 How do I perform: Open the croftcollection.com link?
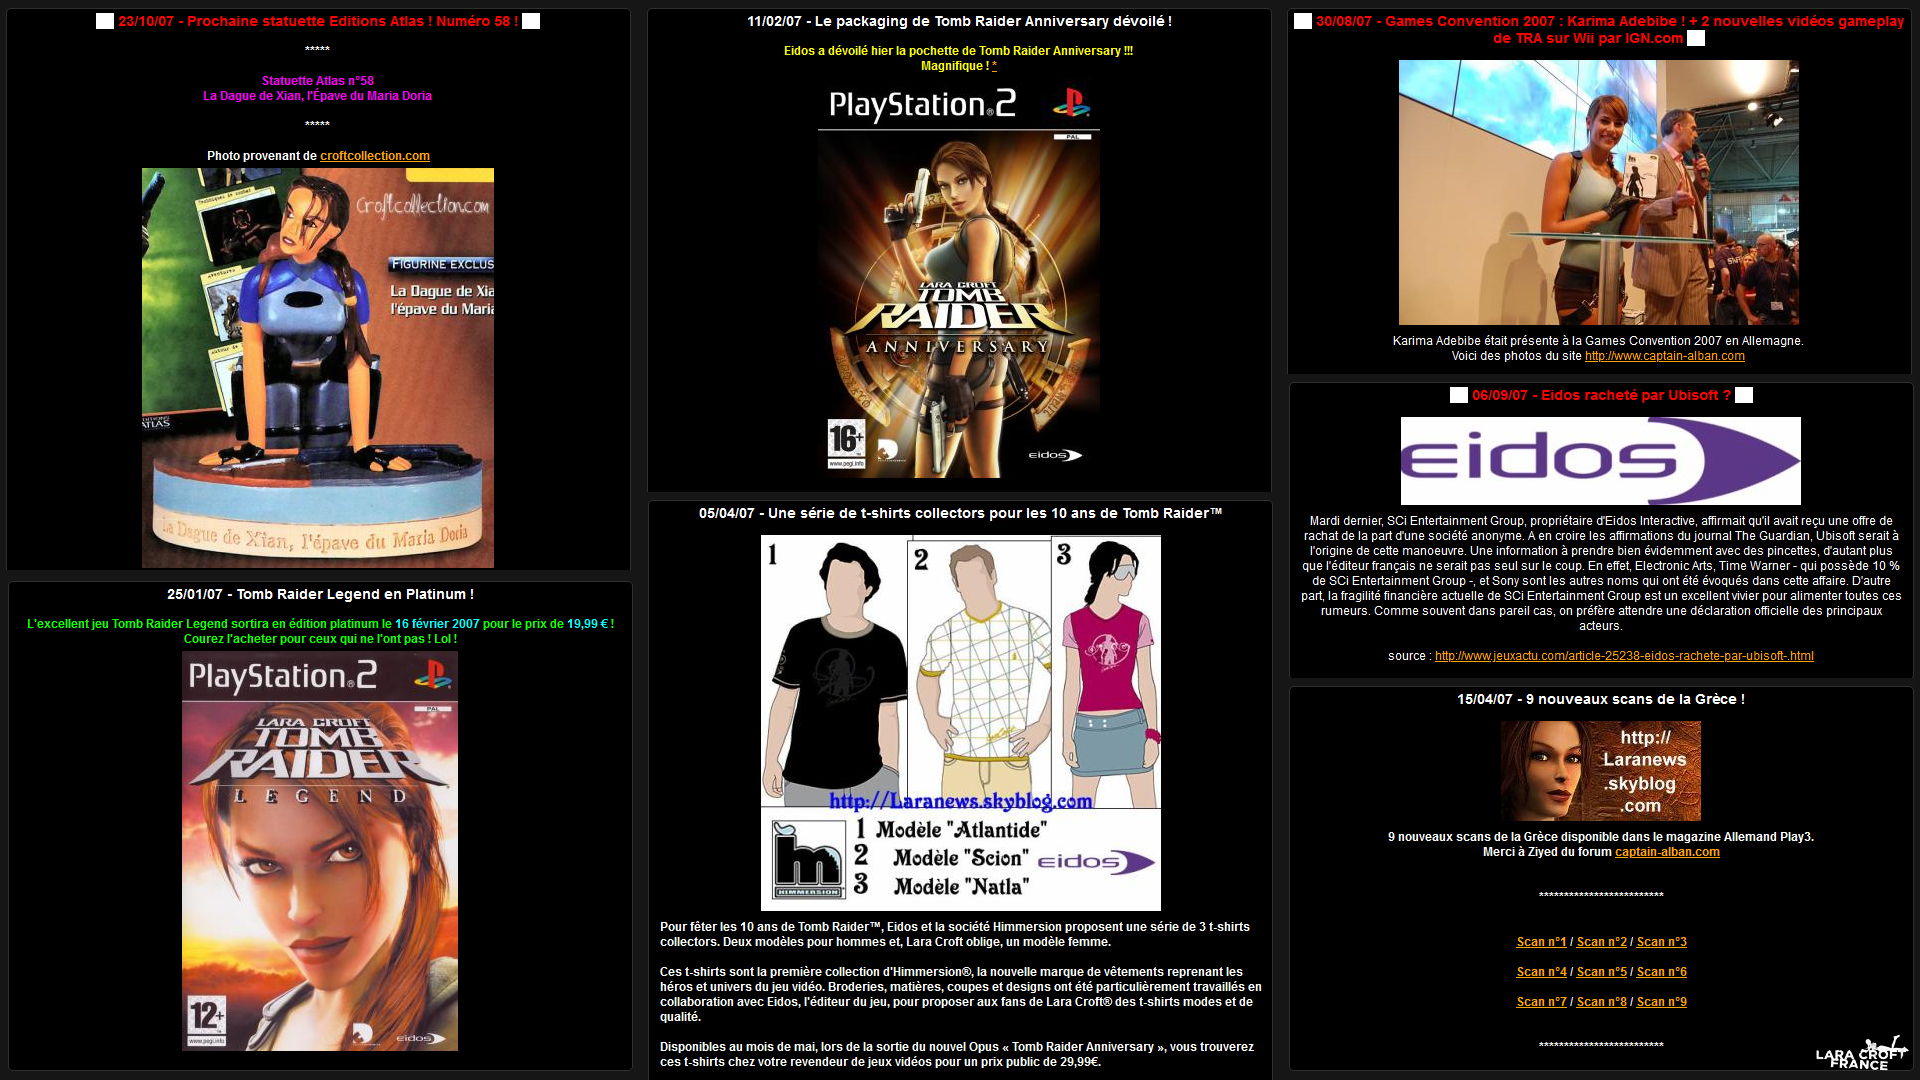(x=374, y=156)
